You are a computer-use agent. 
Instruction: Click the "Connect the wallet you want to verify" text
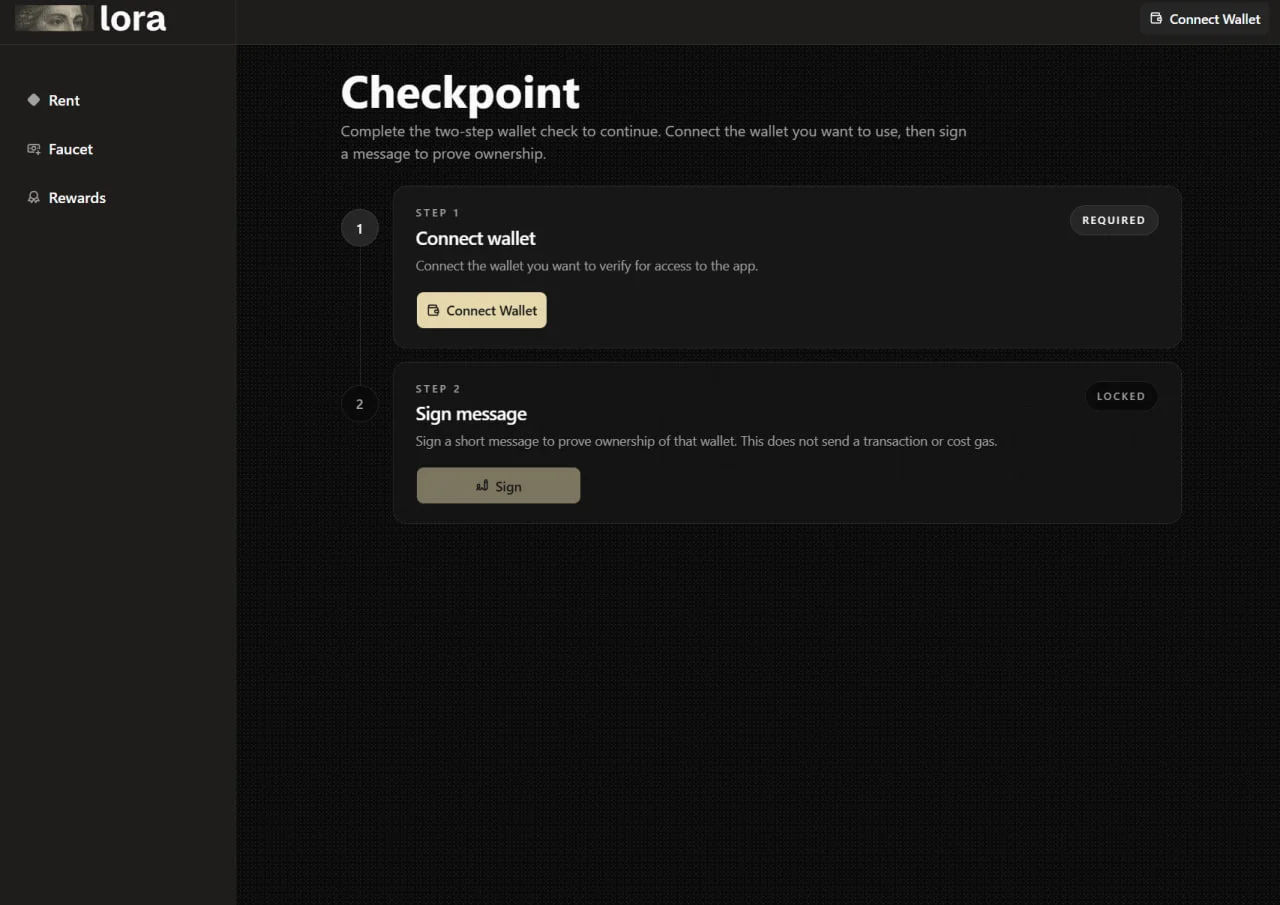click(x=587, y=266)
